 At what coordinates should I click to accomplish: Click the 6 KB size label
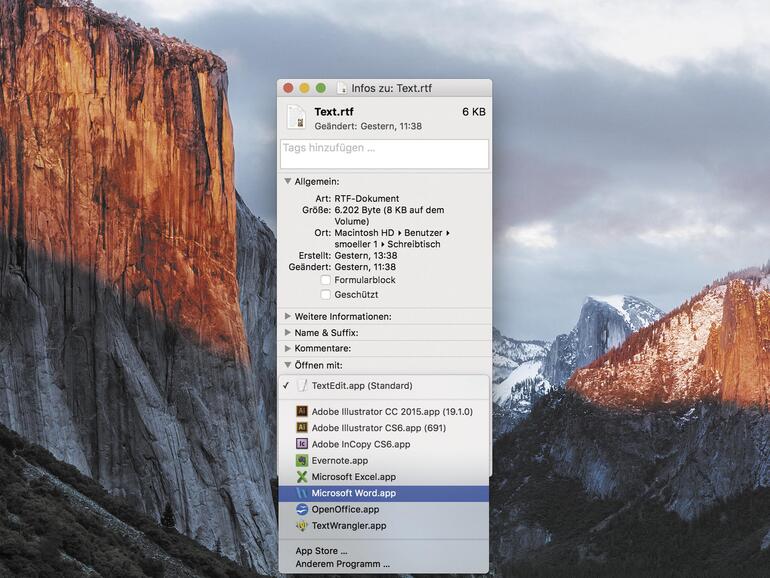pyautogui.click(x=474, y=111)
